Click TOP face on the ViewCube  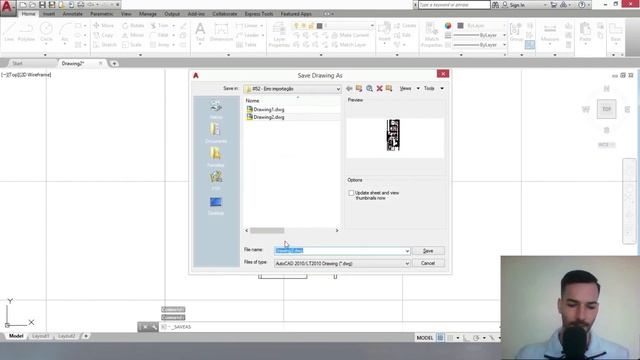click(x=607, y=109)
